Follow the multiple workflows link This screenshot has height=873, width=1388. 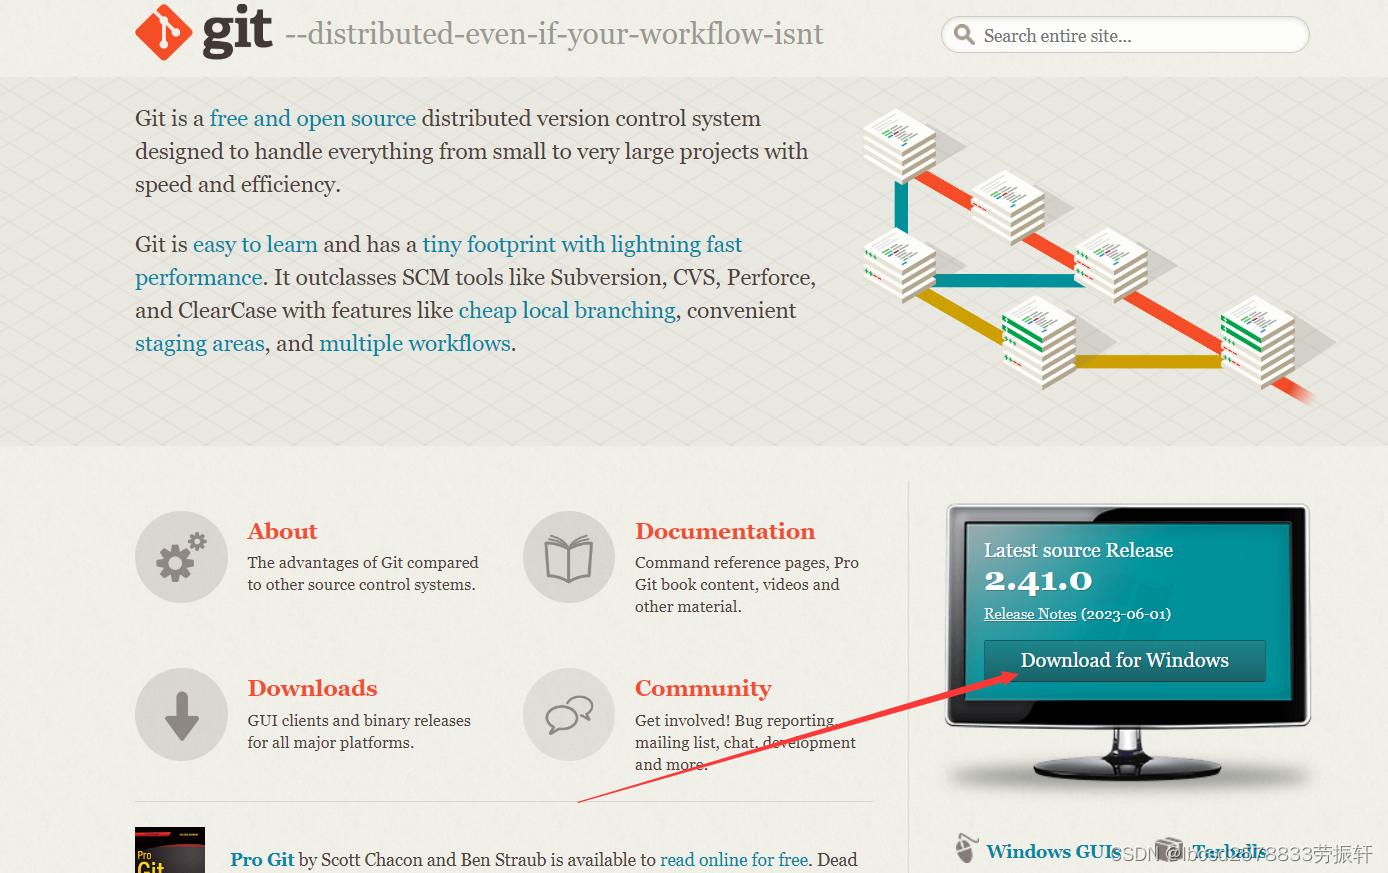pyautogui.click(x=415, y=344)
